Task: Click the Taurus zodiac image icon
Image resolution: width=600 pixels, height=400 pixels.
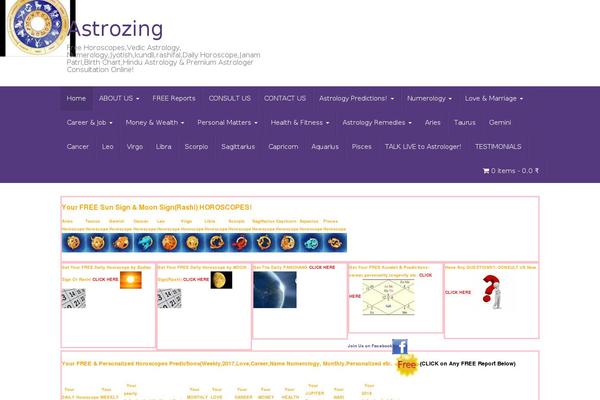Action: point(97,242)
